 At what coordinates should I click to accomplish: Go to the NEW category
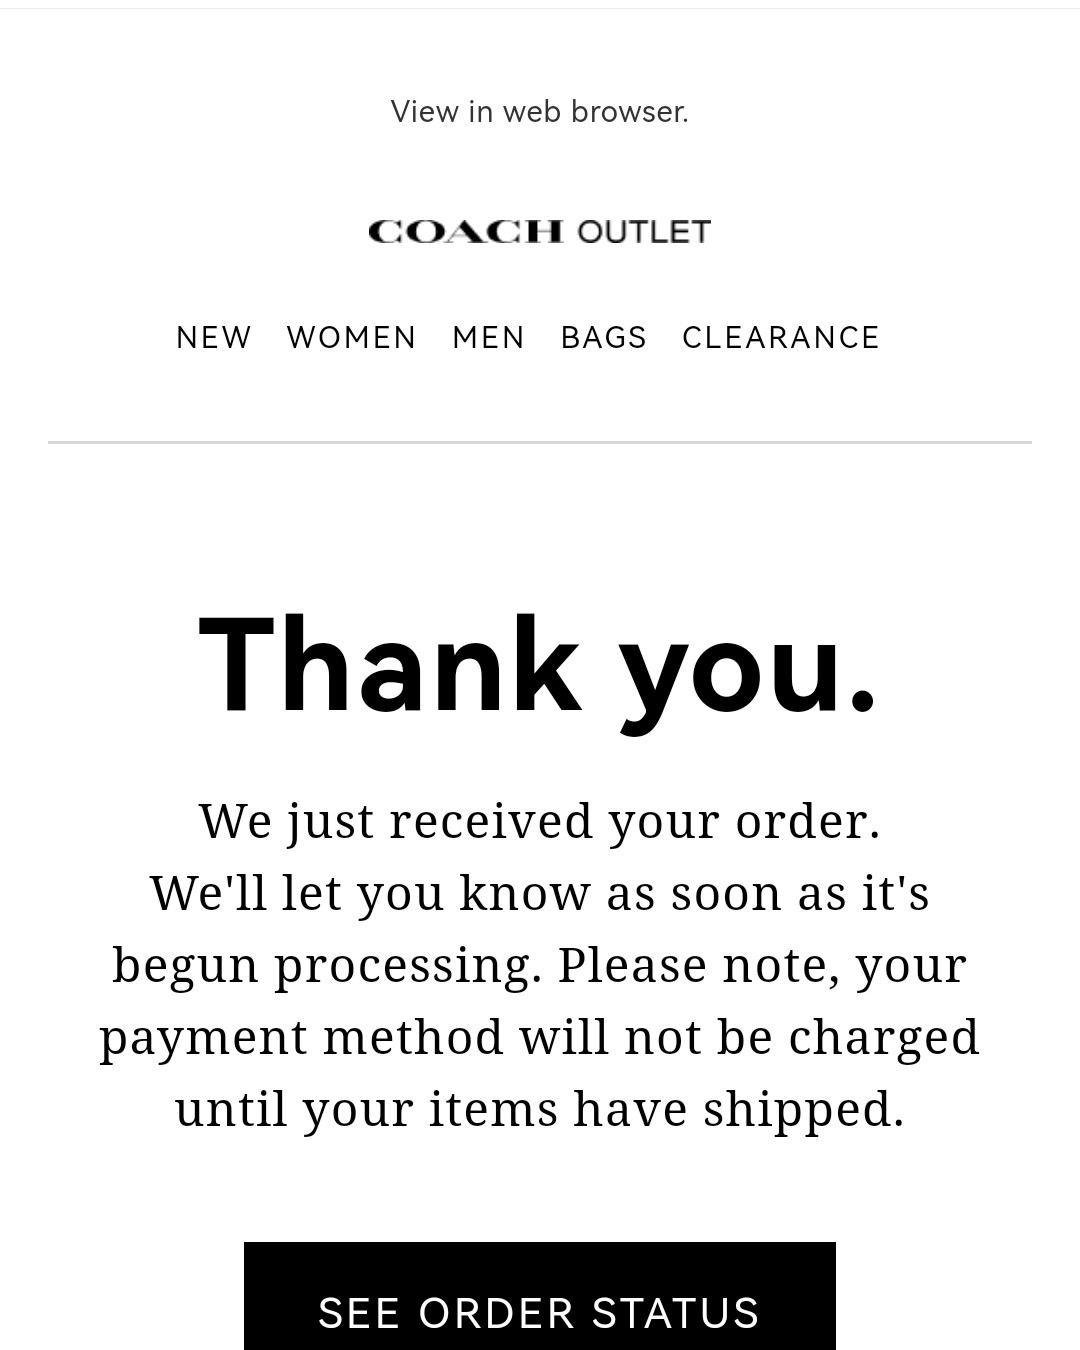[214, 338]
